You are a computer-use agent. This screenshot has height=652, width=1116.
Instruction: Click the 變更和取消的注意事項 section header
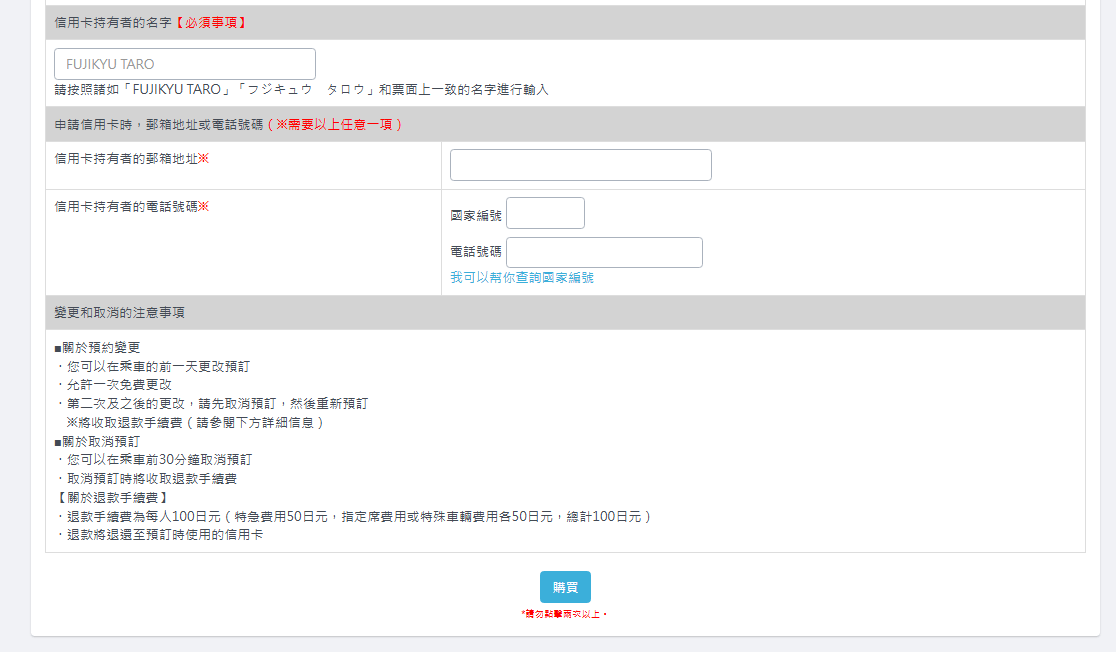pos(119,312)
